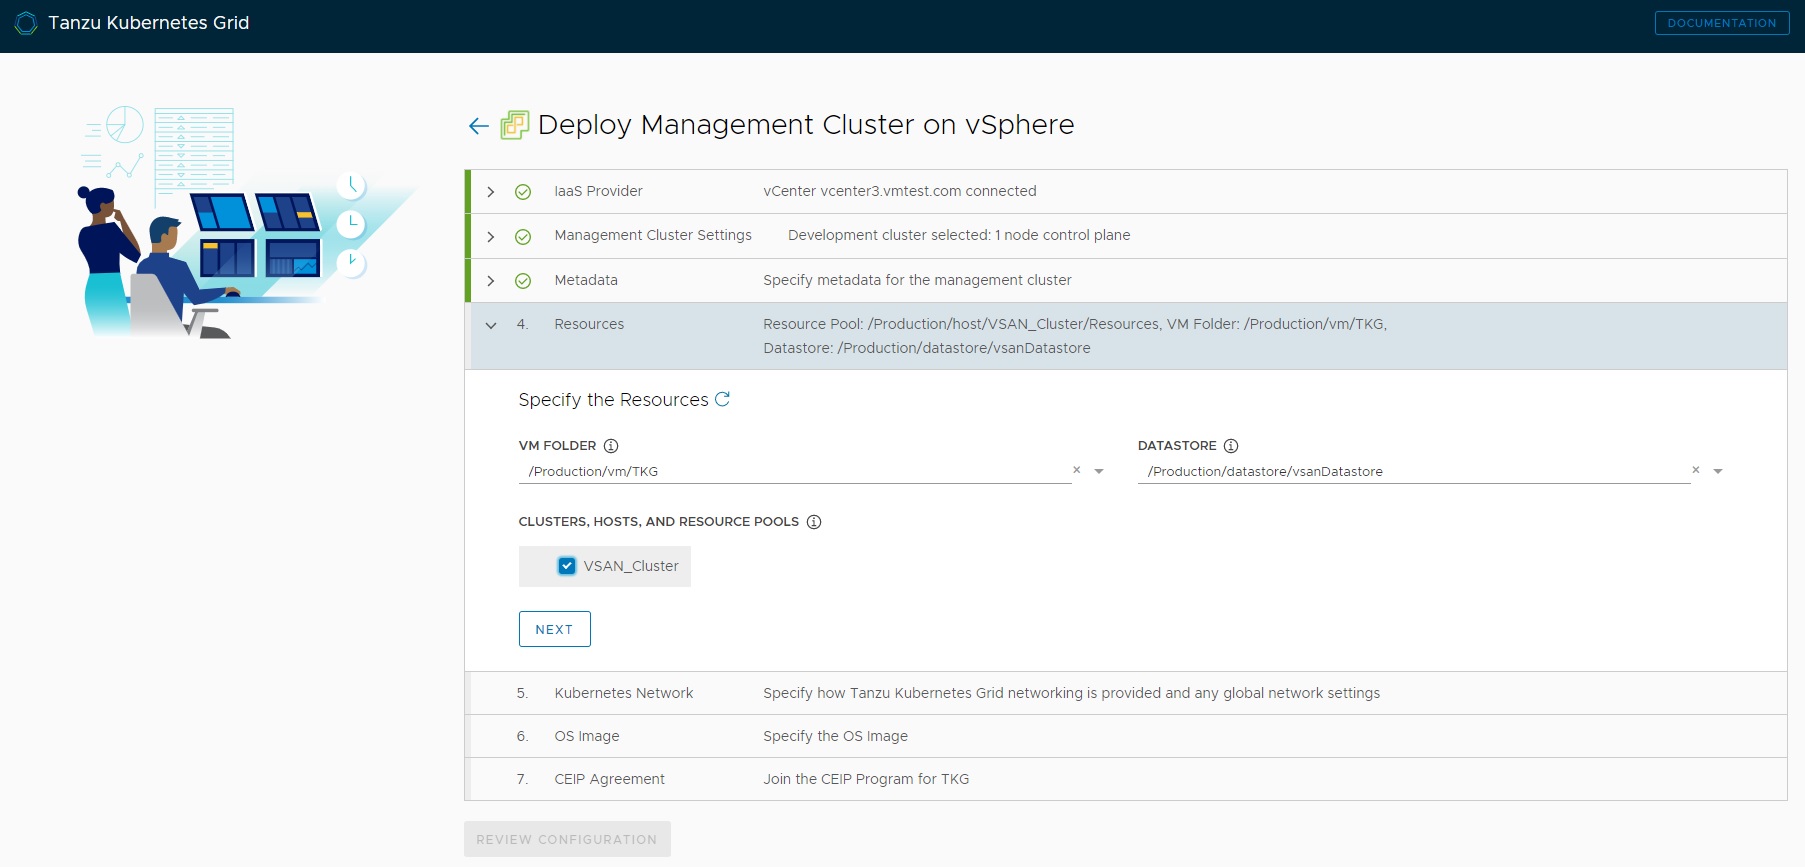The height and width of the screenshot is (867, 1805).
Task: Select the IaaS Provider step label
Action: pos(598,191)
